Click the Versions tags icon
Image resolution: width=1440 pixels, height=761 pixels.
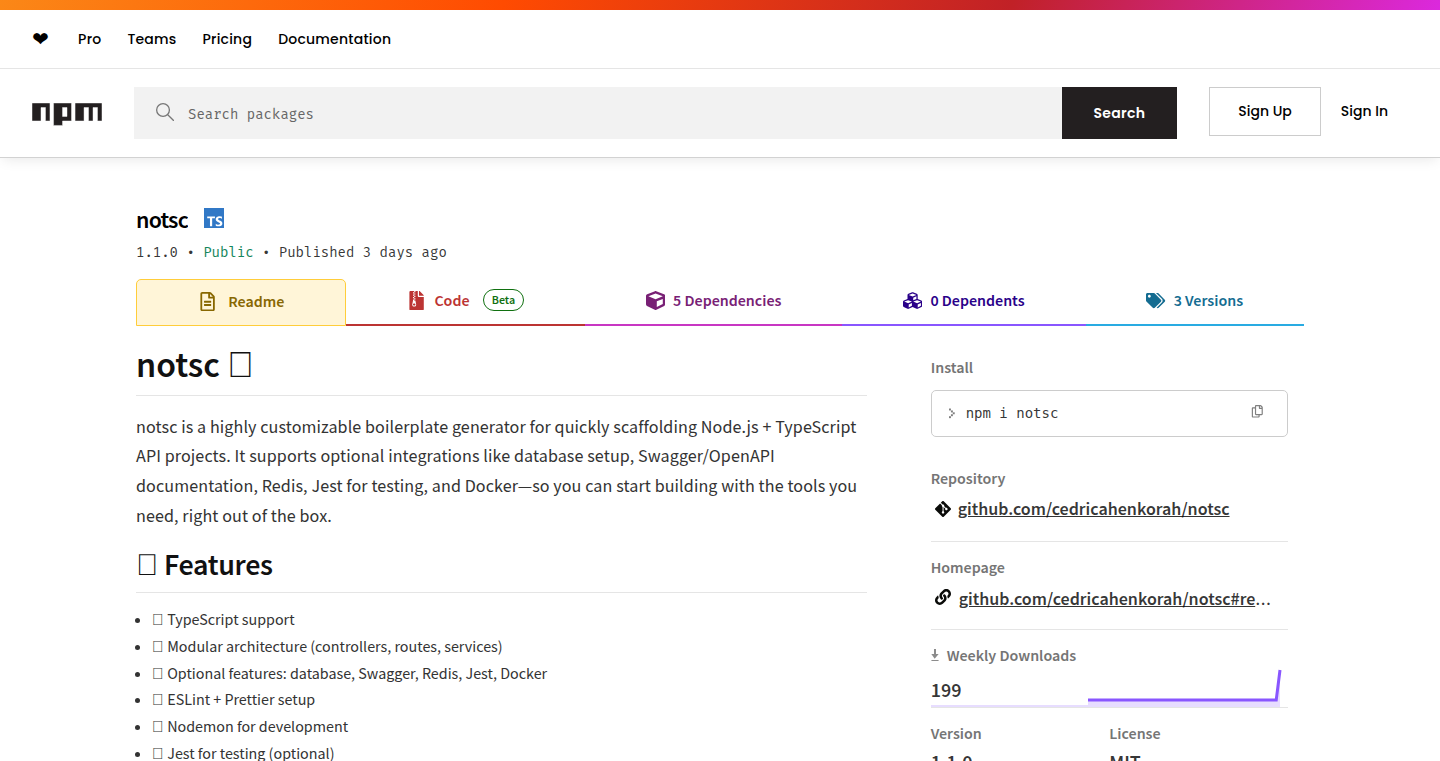pyautogui.click(x=1155, y=300)
